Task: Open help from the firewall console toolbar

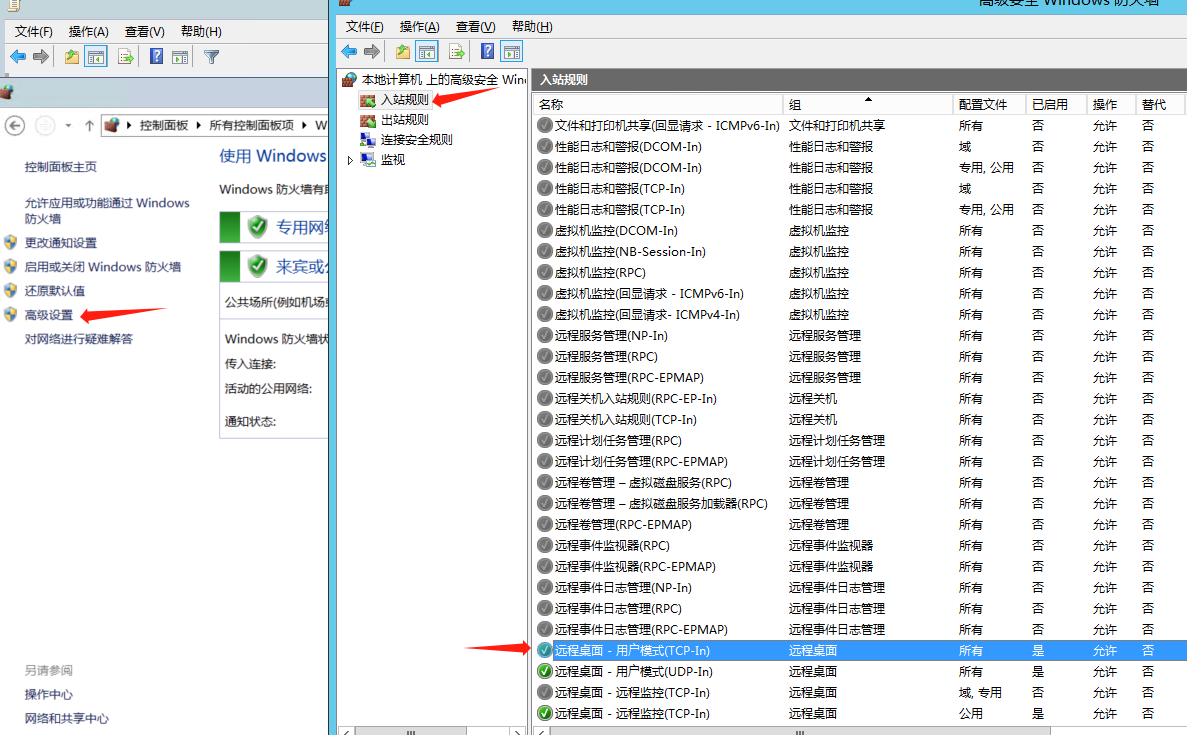Action: pyautogui.click(x=488, y=51)
